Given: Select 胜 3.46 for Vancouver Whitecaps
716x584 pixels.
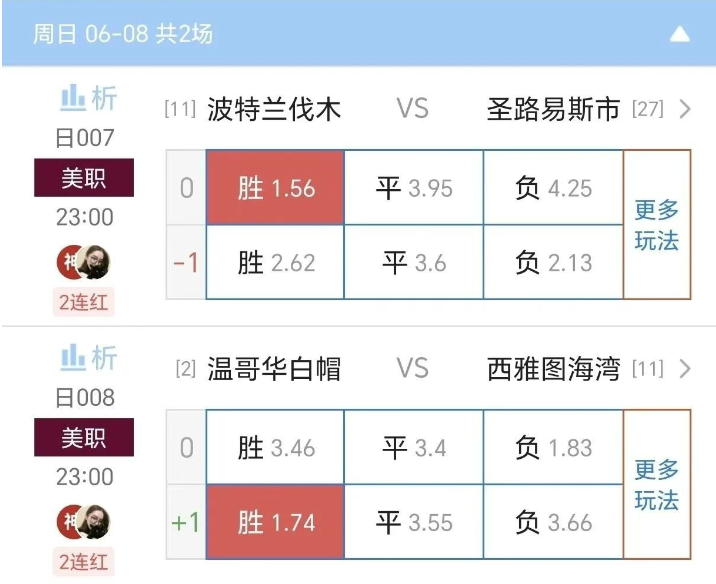Looking at the screenshot, I should click(x=275, y=447).
